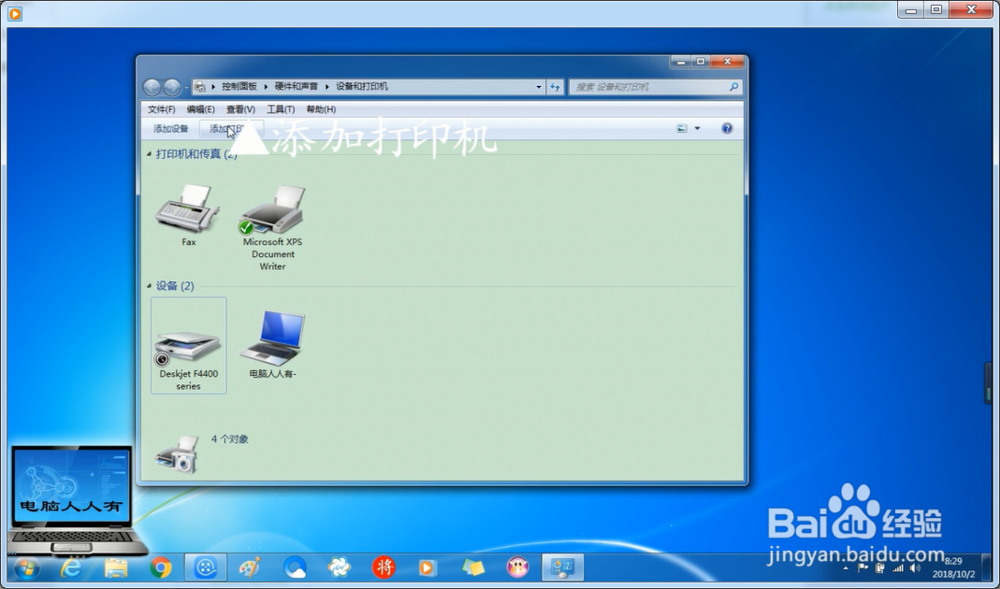Viewport: 1000px width, 589px height.
Task: Open the blue film-reel taskbar app
Action: pos(205,567)
